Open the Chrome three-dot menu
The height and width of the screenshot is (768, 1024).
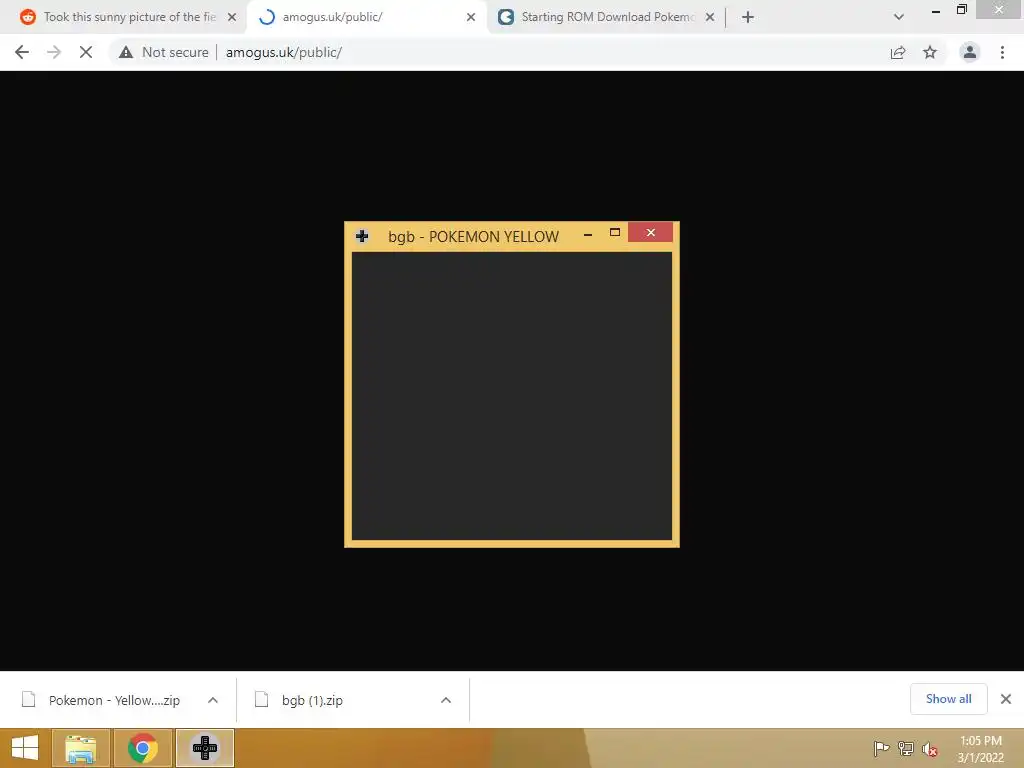[1002, 52]
